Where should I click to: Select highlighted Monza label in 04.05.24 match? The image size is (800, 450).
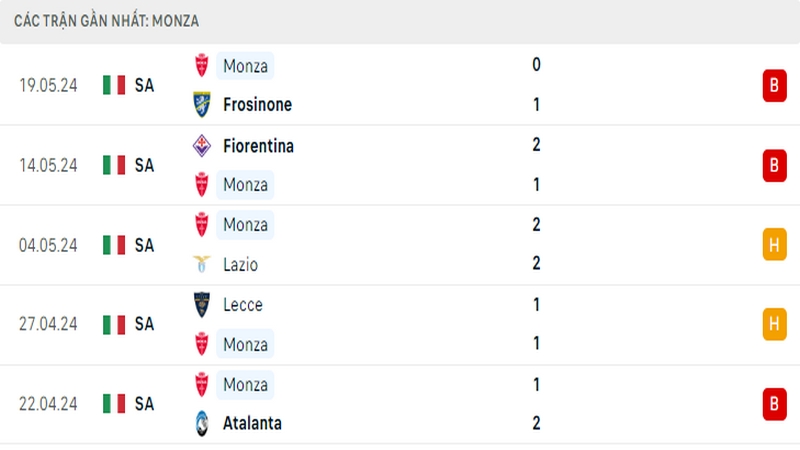click(x=245, y=225)
